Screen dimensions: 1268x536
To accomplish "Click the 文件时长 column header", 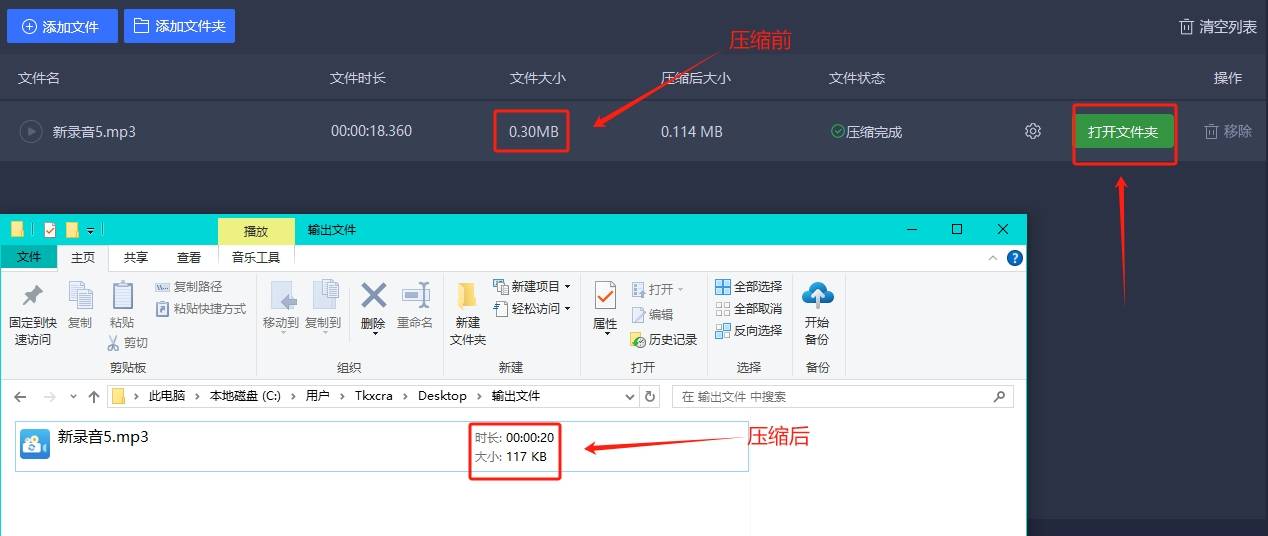I will (x=358, y=78).
